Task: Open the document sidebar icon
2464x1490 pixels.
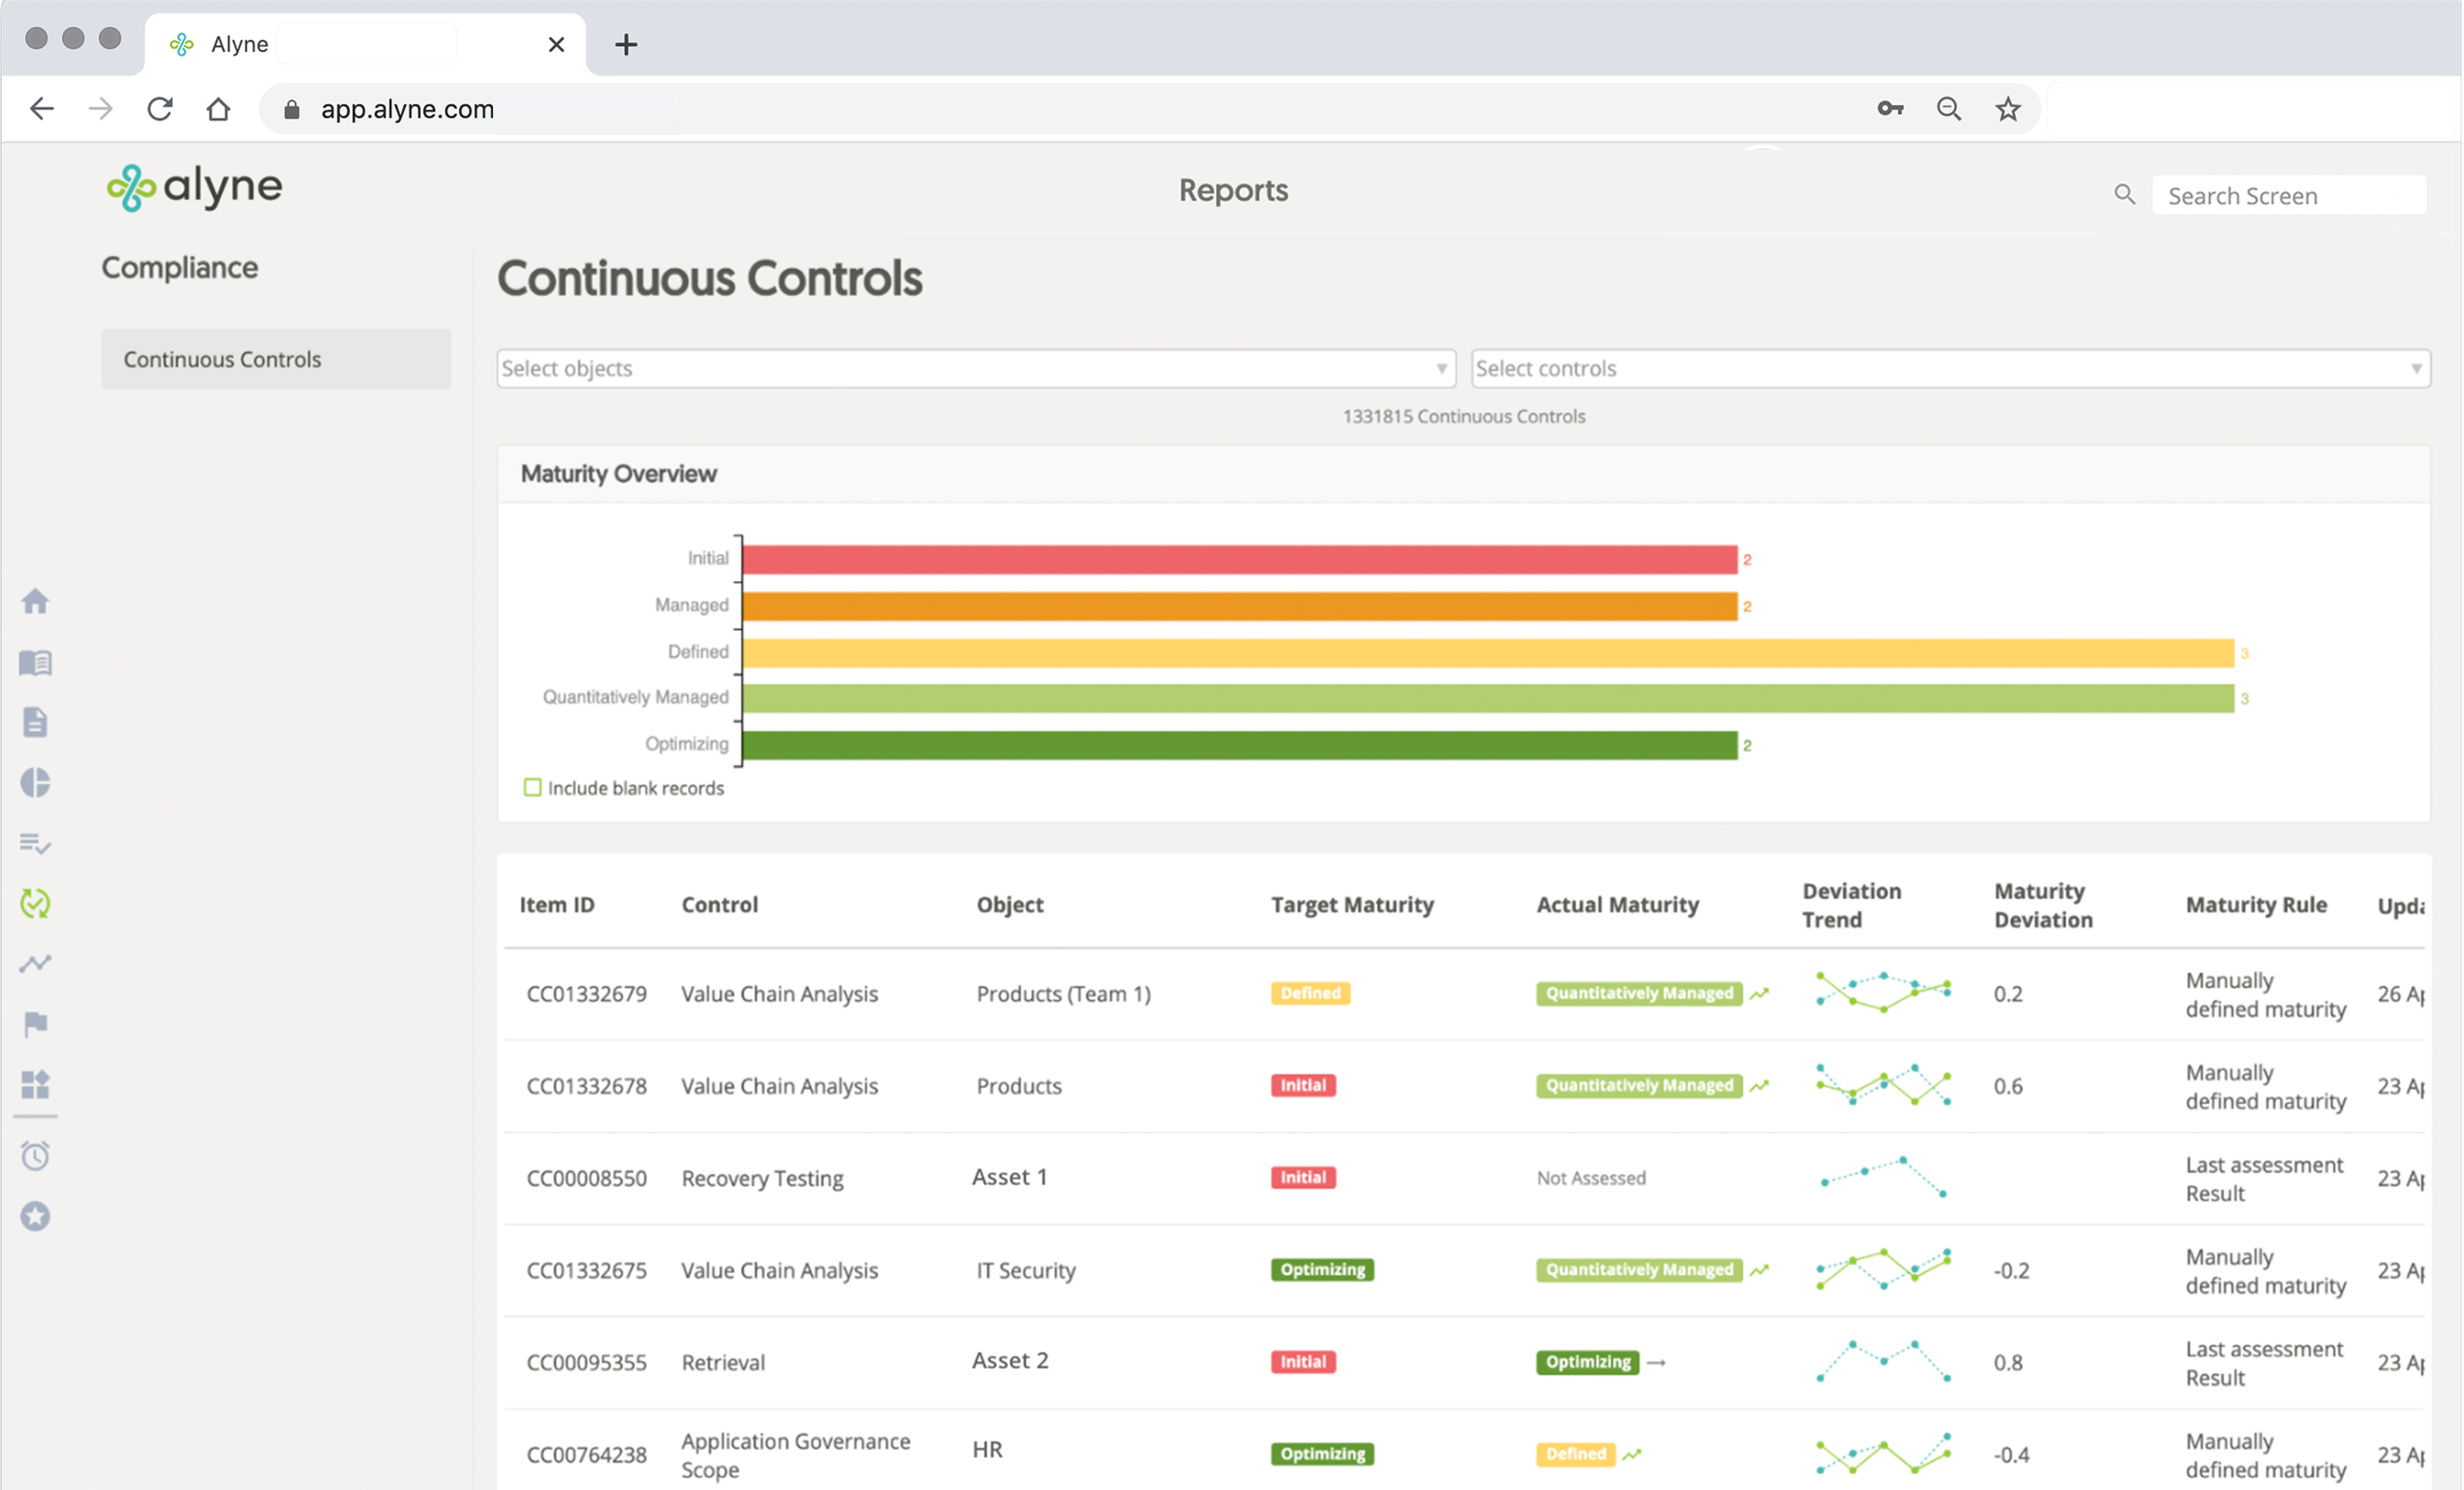Action: pos(35,722)
